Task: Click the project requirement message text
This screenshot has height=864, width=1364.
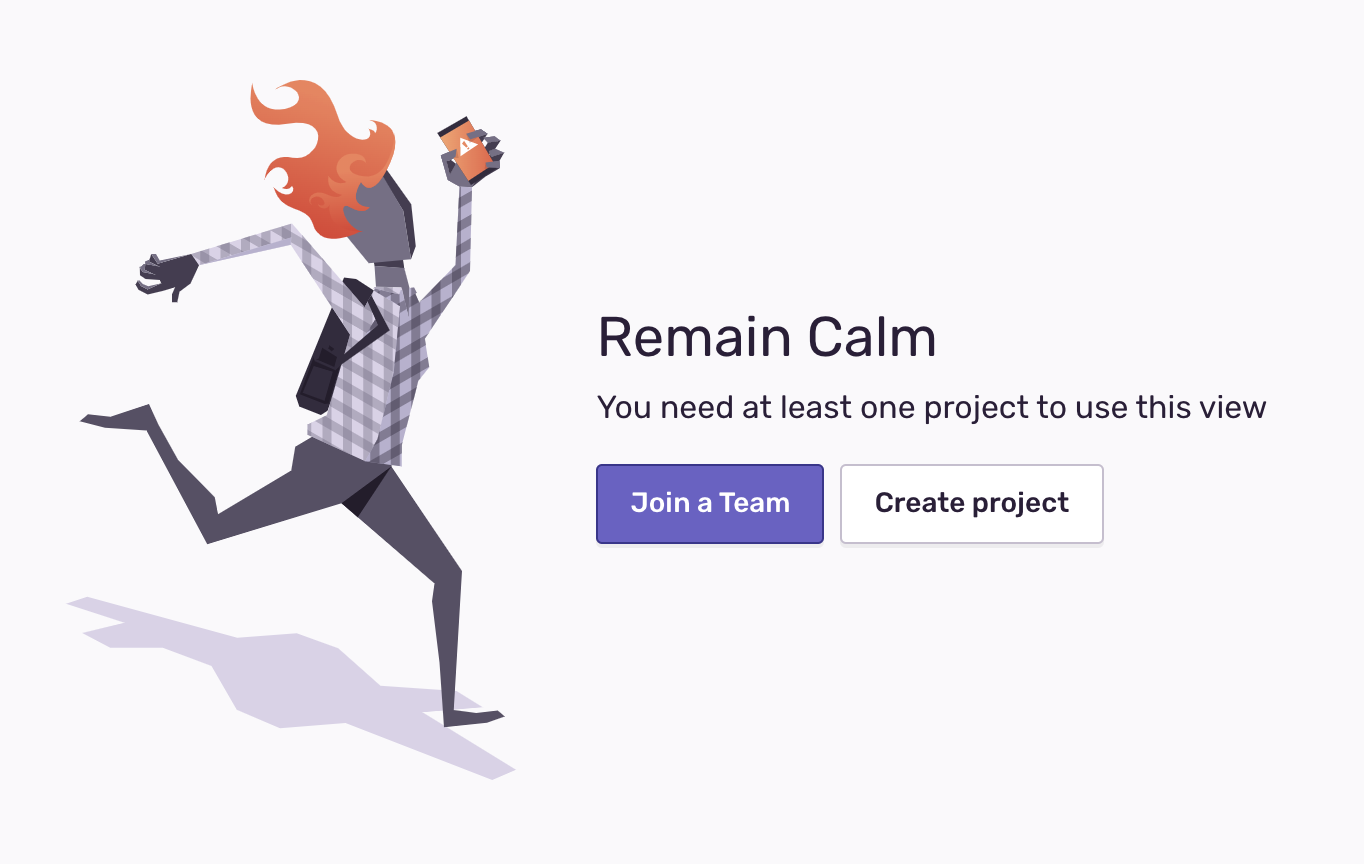Action: coord(932,408)
